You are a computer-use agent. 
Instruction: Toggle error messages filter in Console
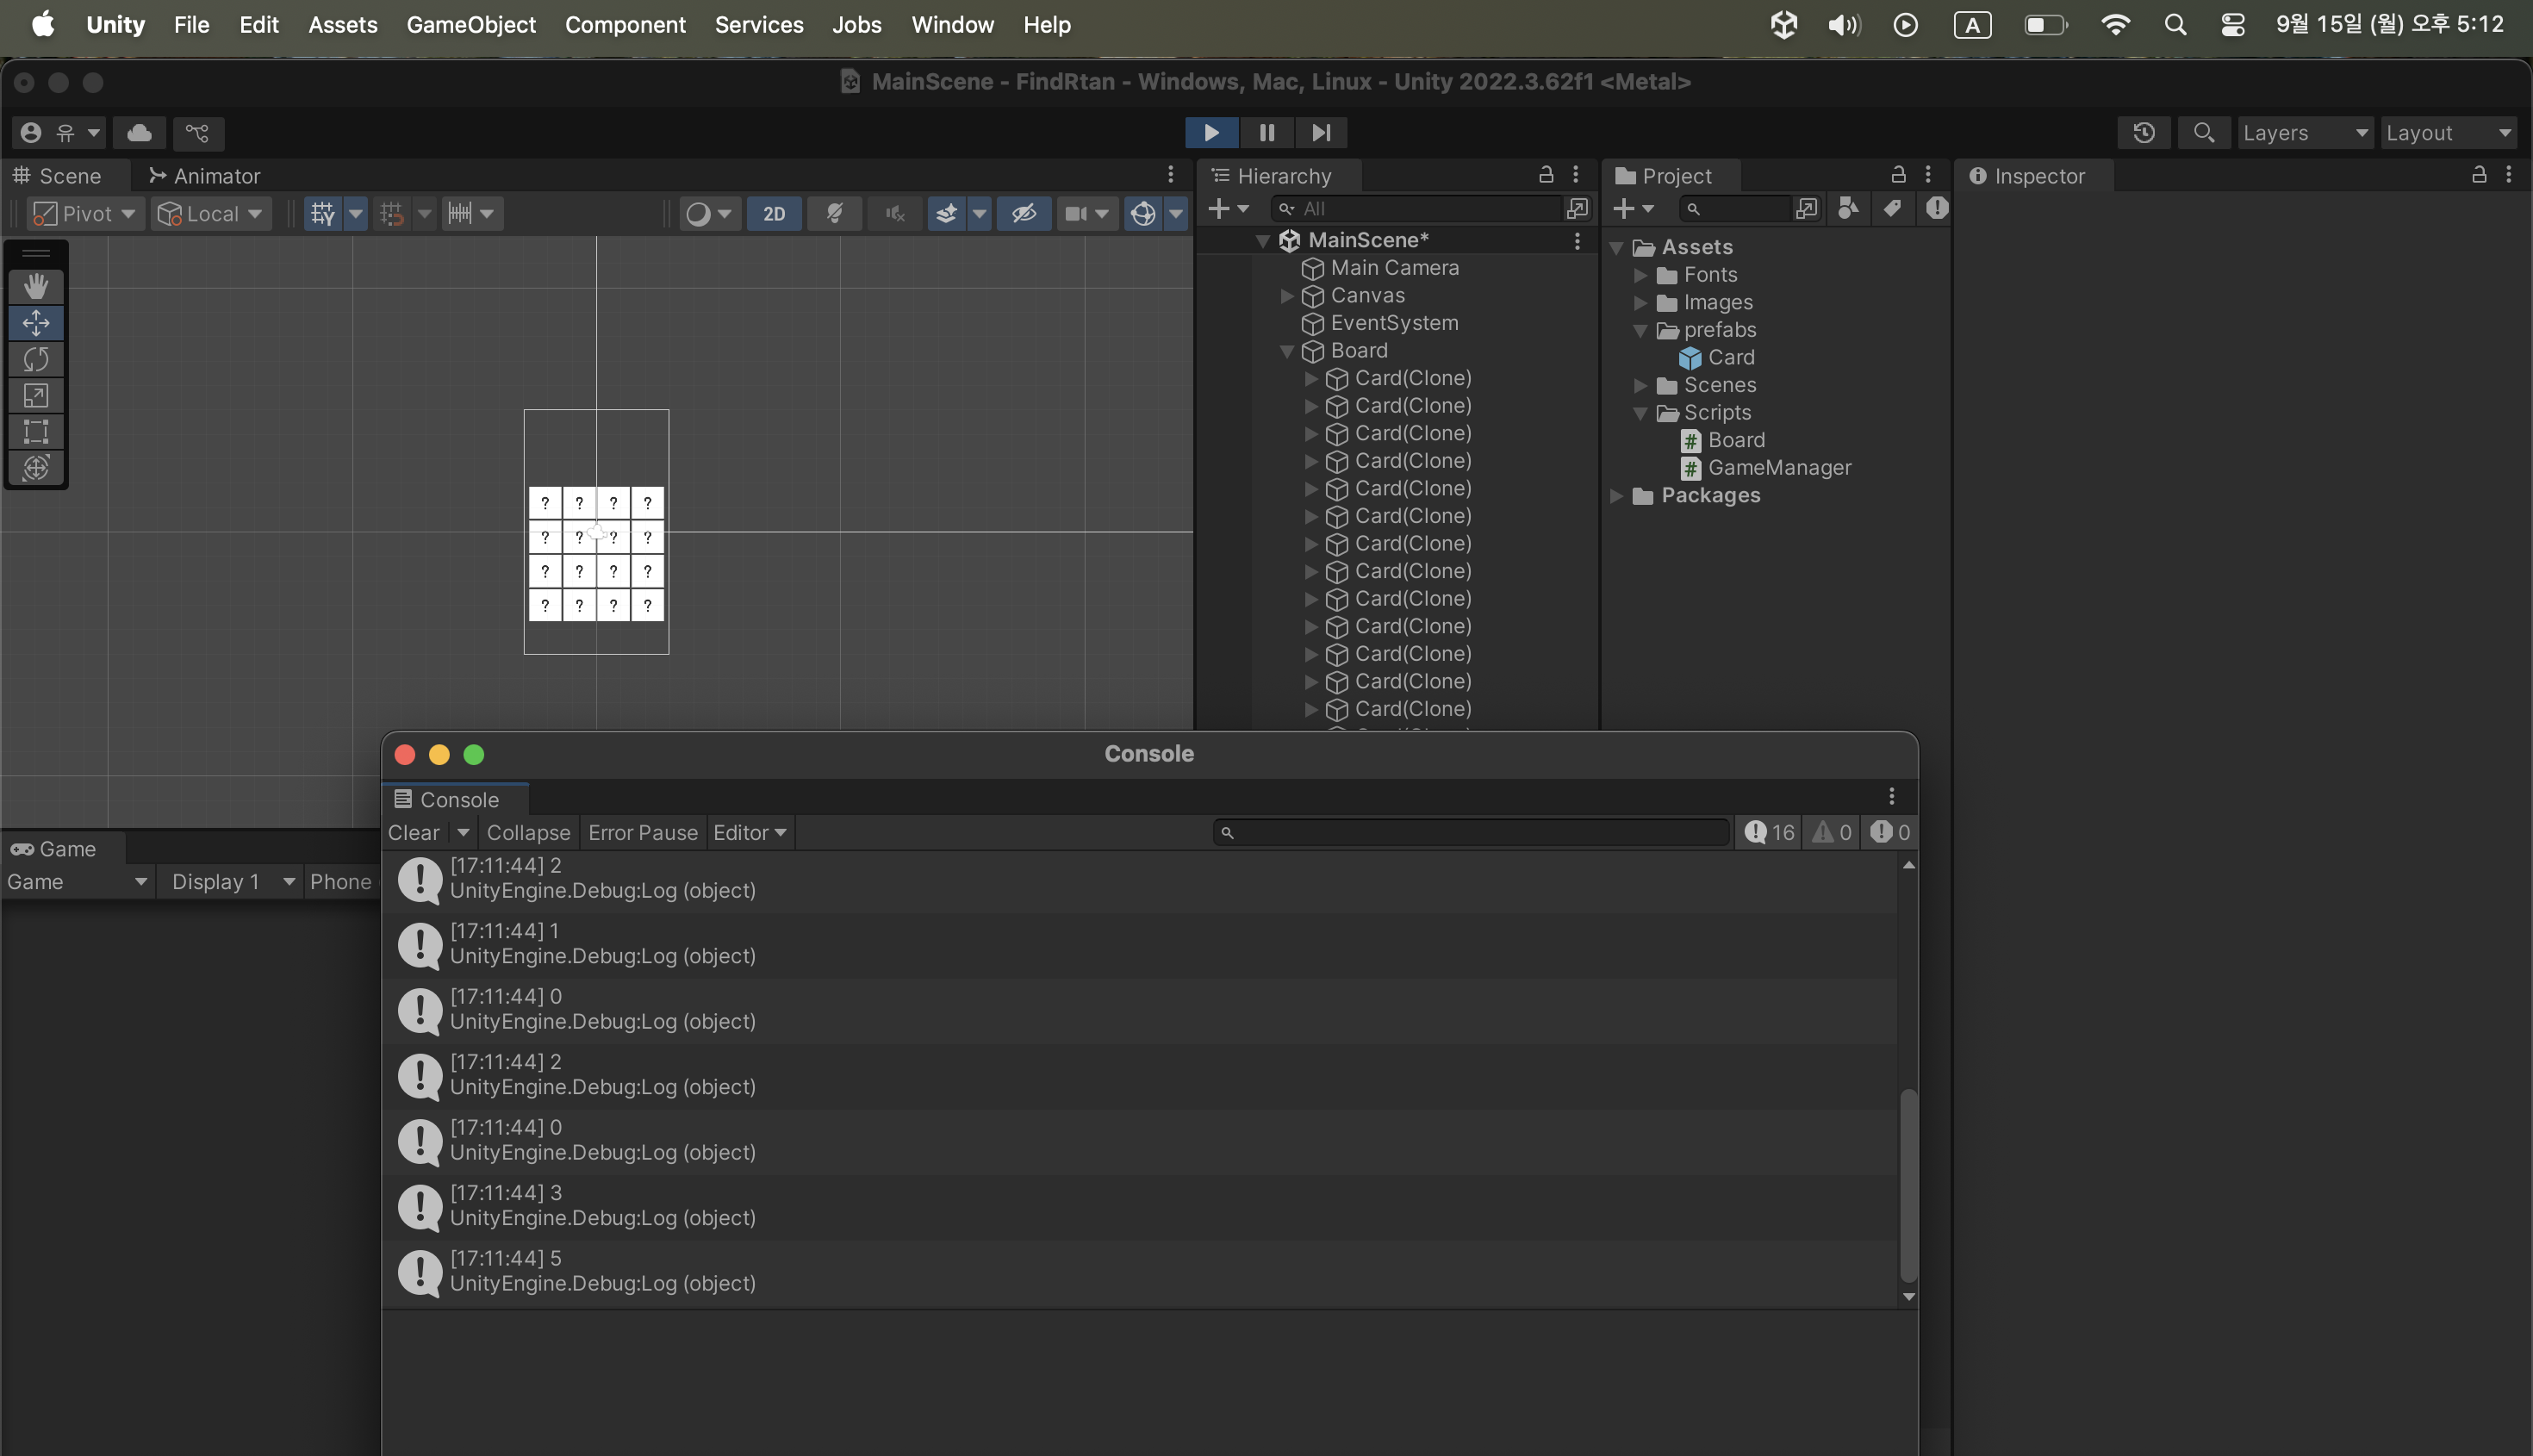(1890, 833)
